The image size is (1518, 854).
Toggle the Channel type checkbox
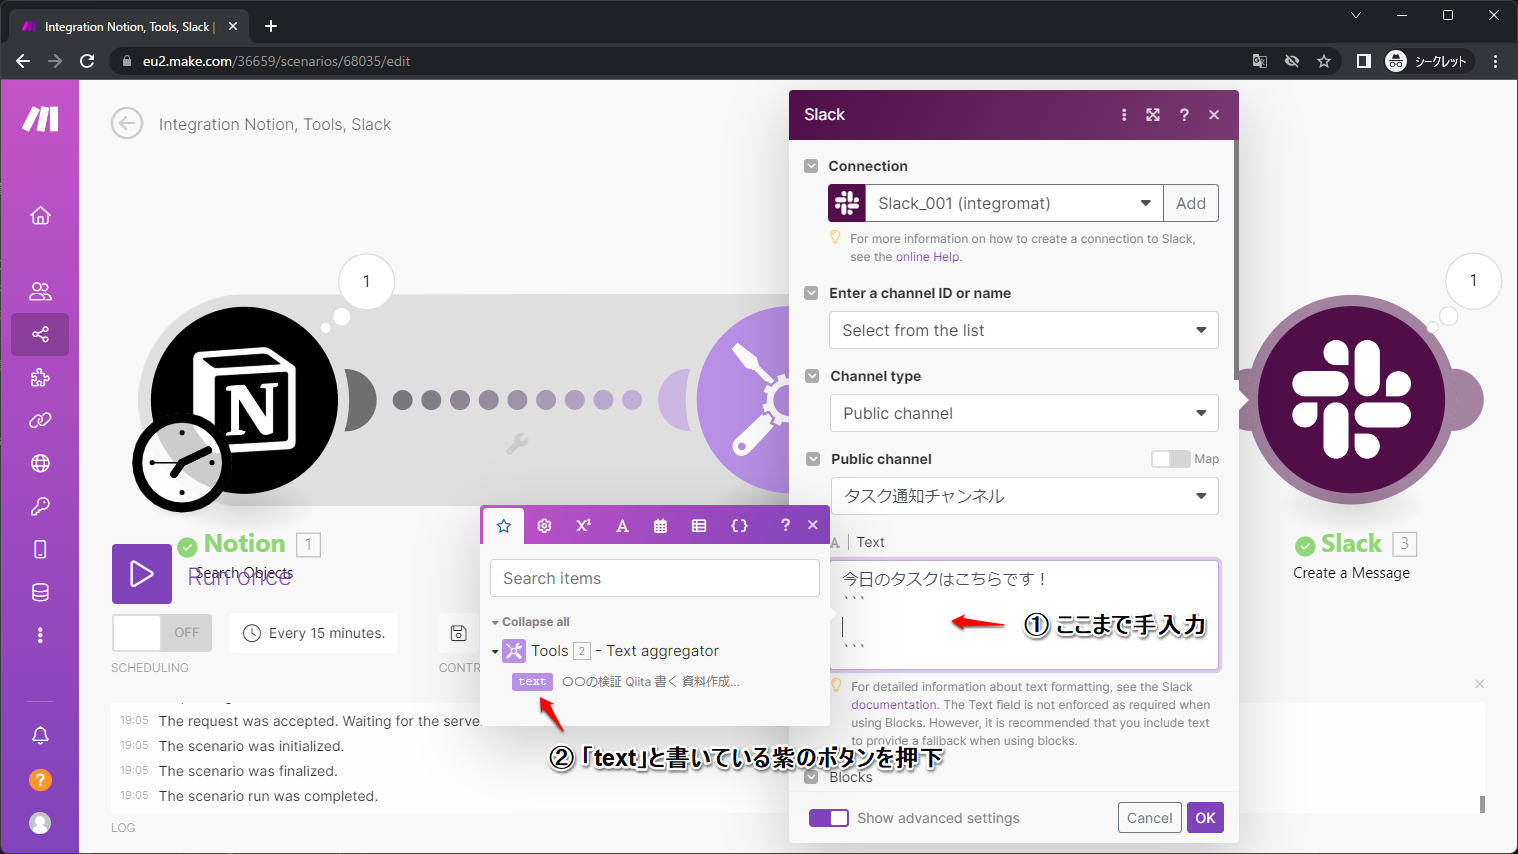(x=812, y=376)
